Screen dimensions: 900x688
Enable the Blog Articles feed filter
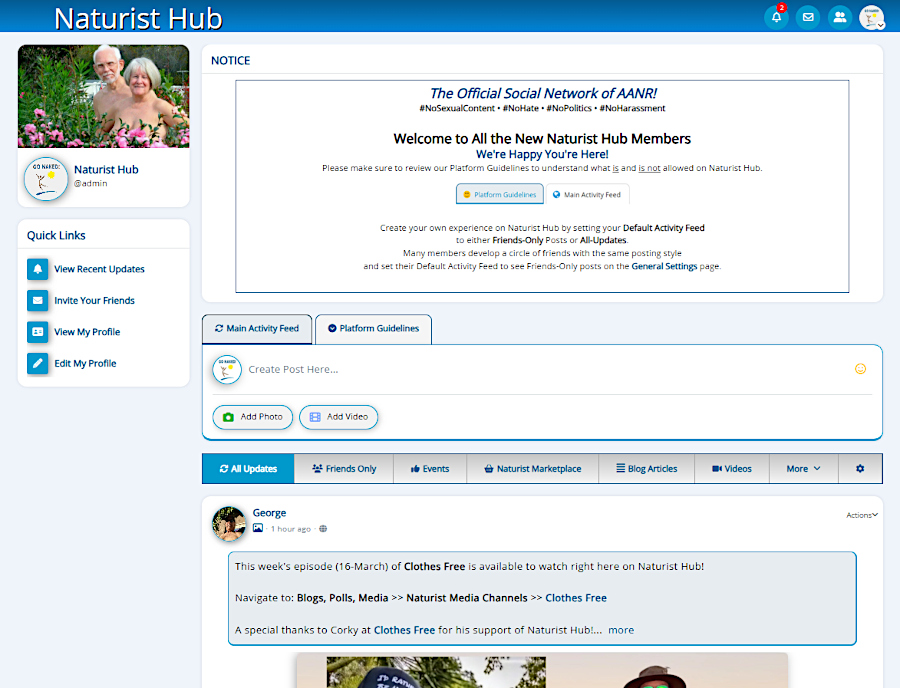[646, 468]
